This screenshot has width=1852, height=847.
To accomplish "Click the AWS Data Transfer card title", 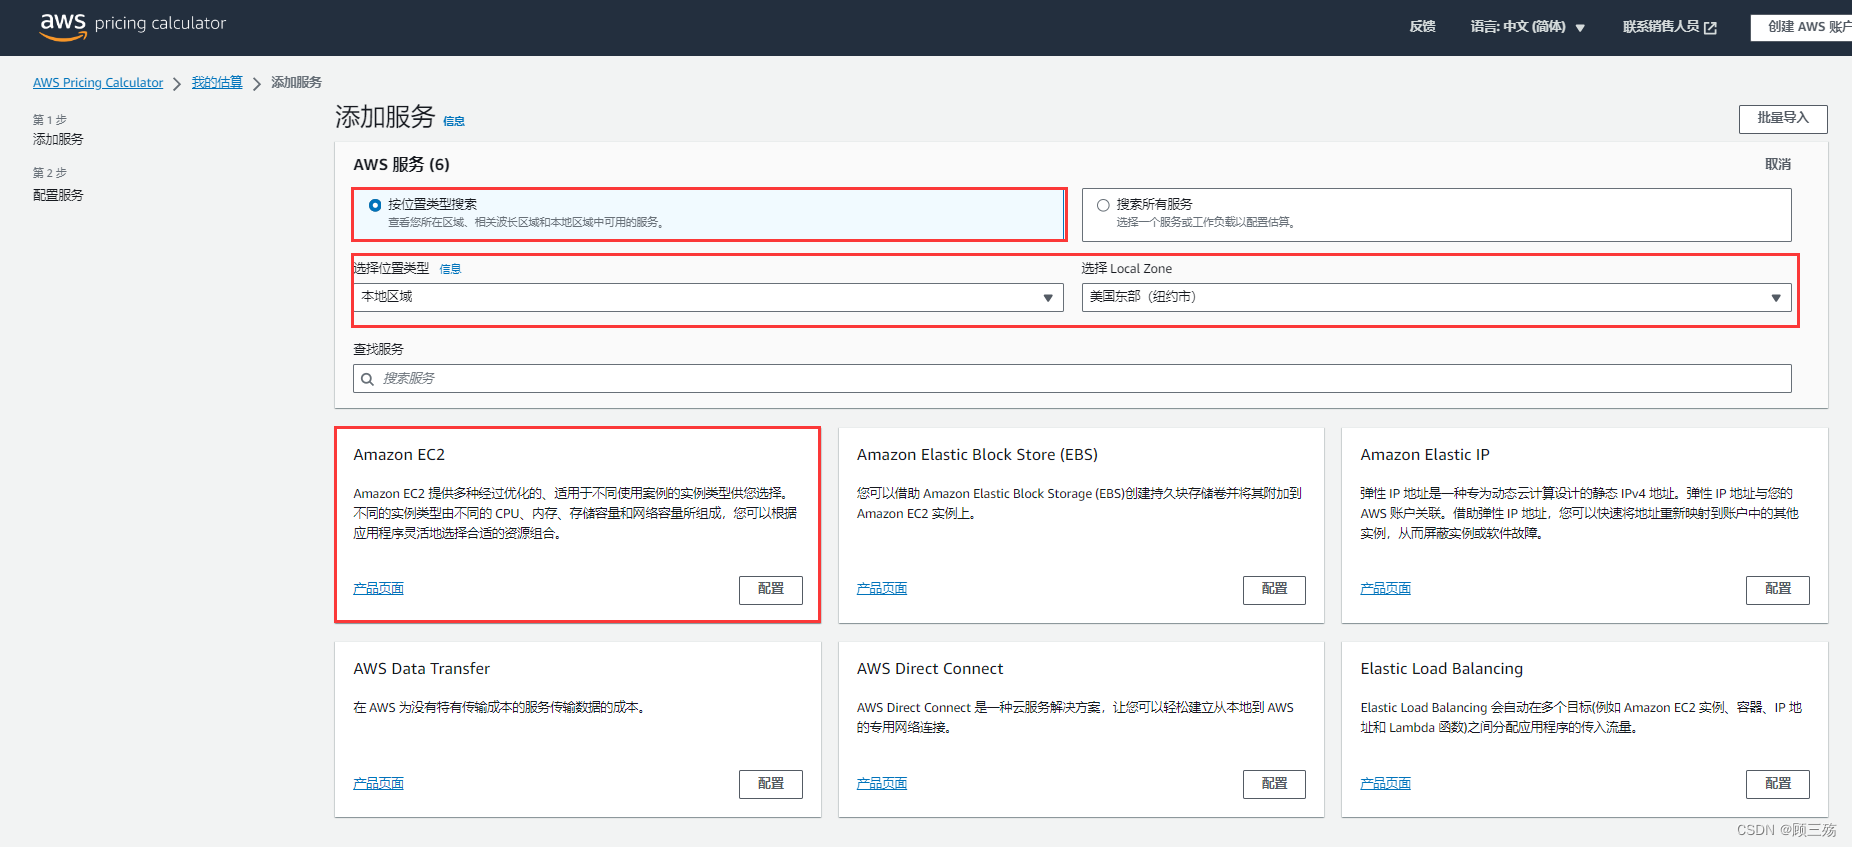I will 421,669.
